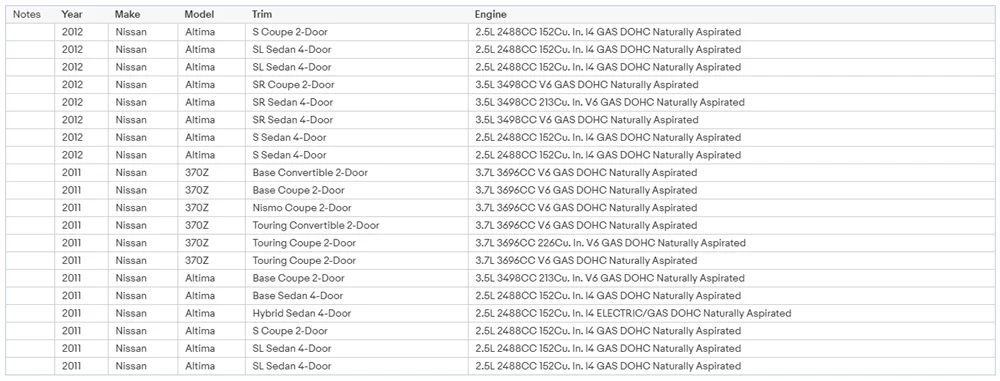Select the 2011 year cell in Hybrid Sedan row
Screen dimensions: 1000x381
pyautogui.click(x=82, y=313)
